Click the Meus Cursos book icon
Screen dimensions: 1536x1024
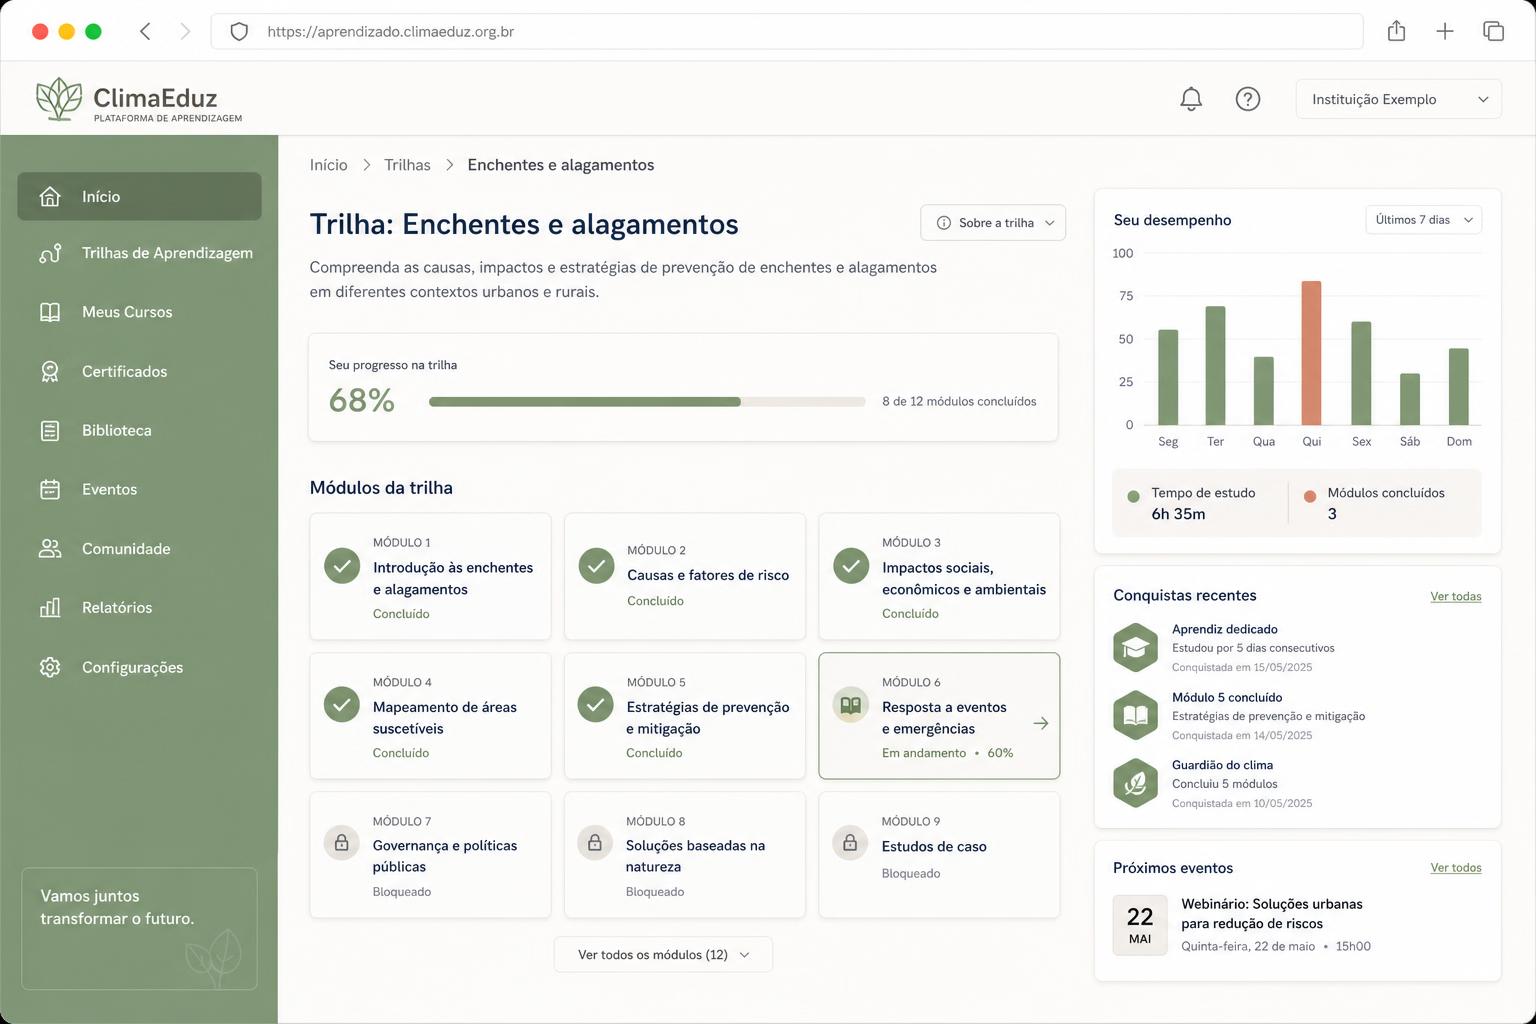point(50,312)
